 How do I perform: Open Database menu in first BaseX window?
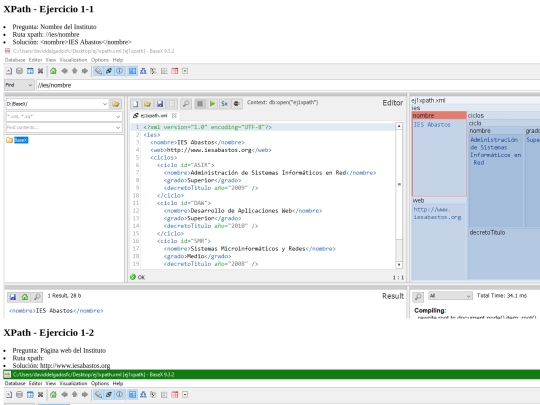click(15, 60)
